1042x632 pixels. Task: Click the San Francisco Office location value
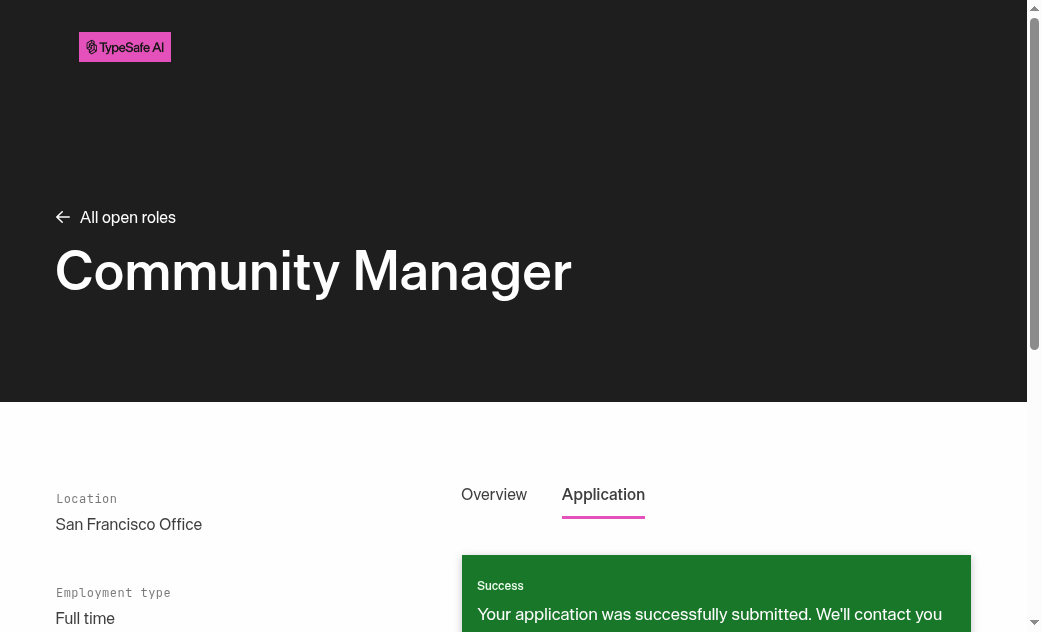coord(128,524)
